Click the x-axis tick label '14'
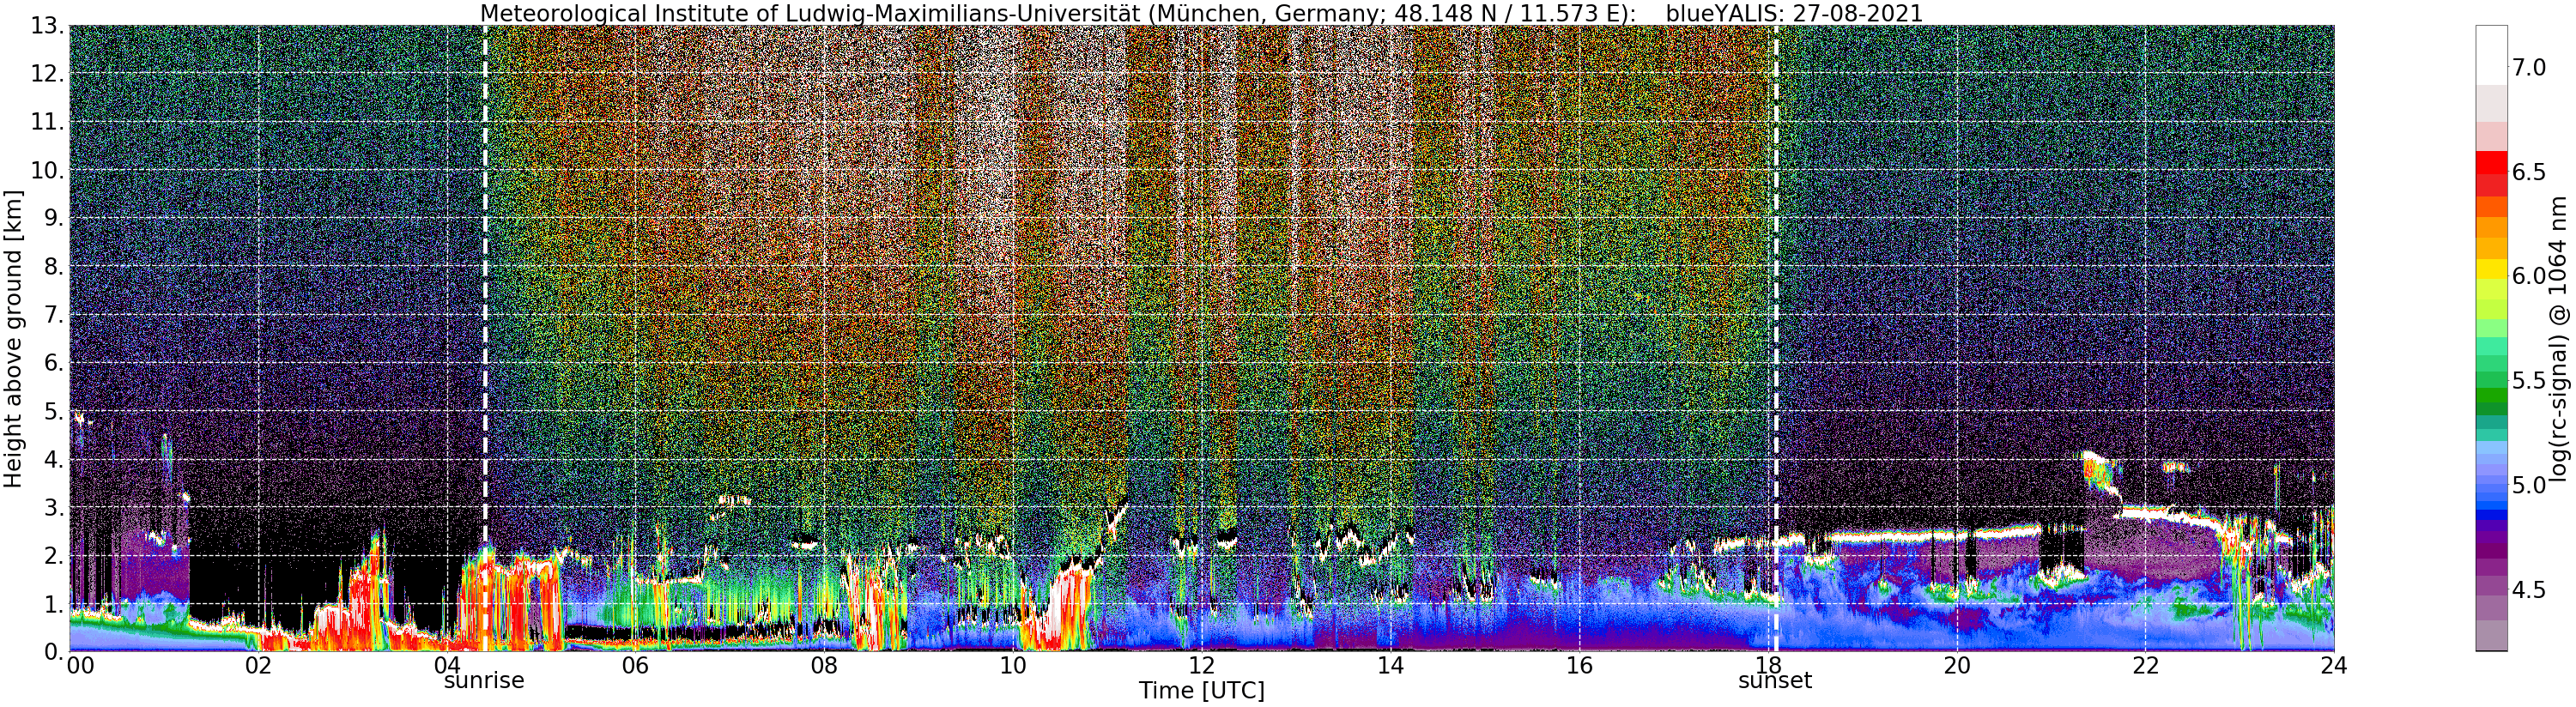This screenshot has height=707, width=2576. (x=1390, y=665)
